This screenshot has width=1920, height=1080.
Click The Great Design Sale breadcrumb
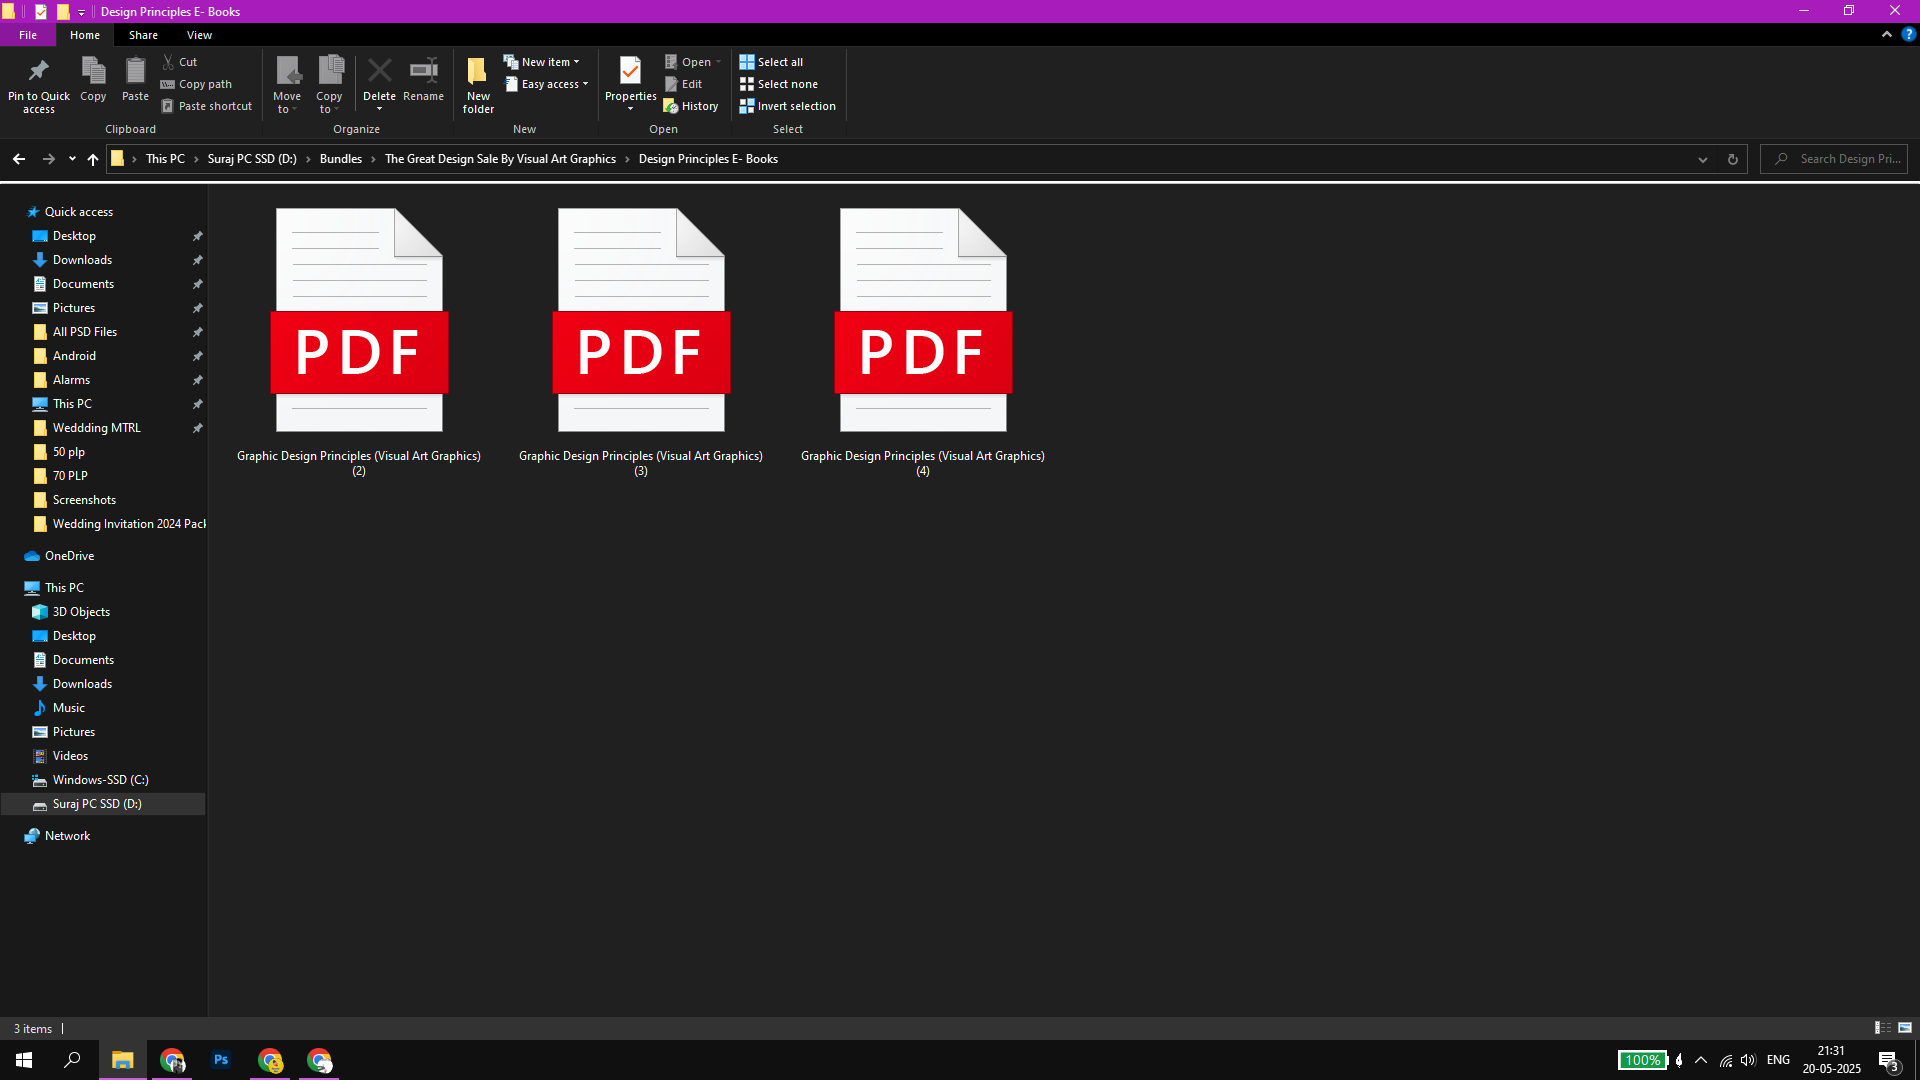pyautogui.click(x=500, y=159)
